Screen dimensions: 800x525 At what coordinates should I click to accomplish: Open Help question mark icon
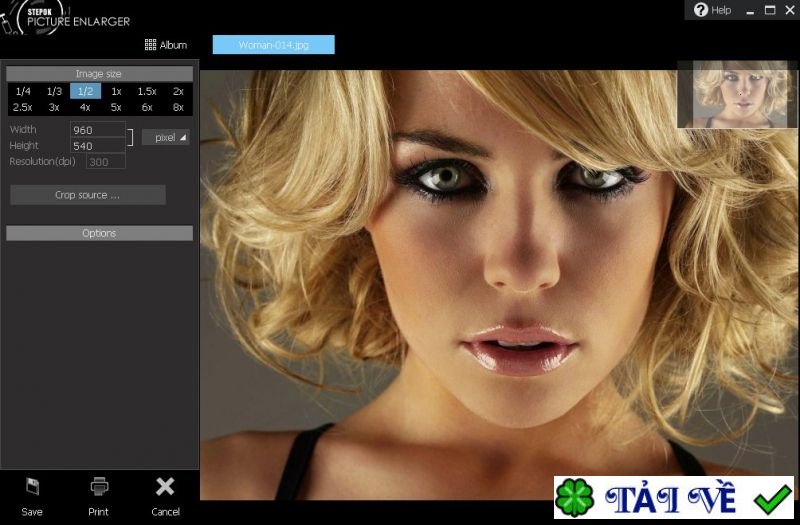pos(701,10)
